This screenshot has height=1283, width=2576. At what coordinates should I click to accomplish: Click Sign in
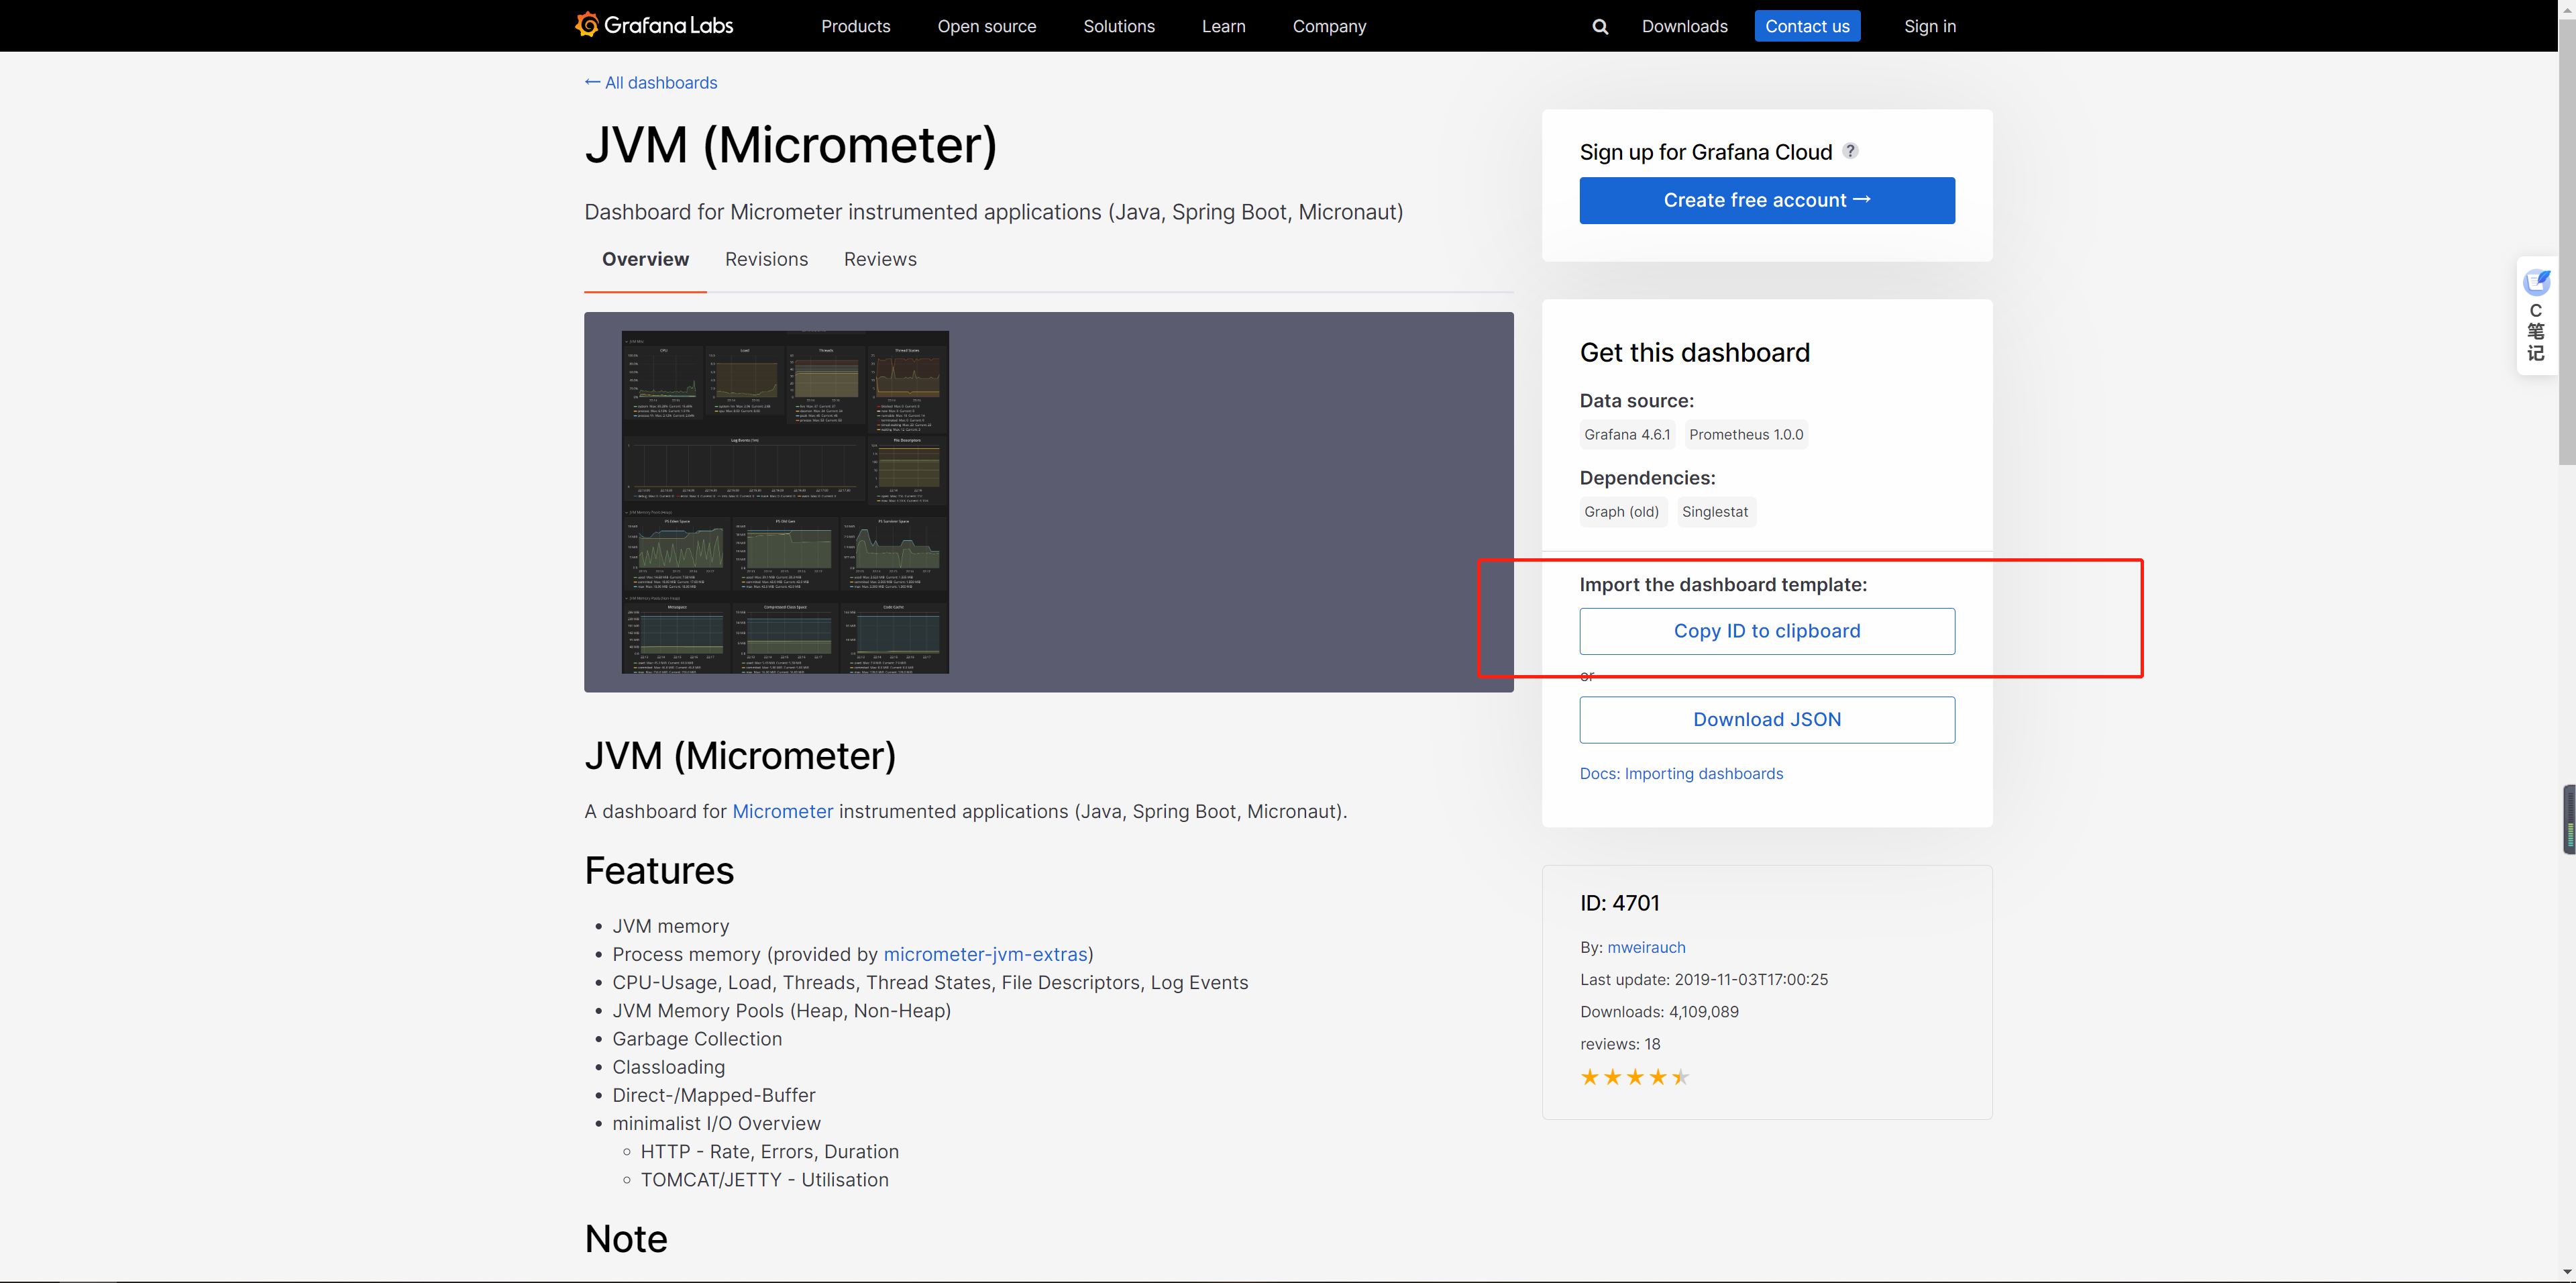point(1930,26)
